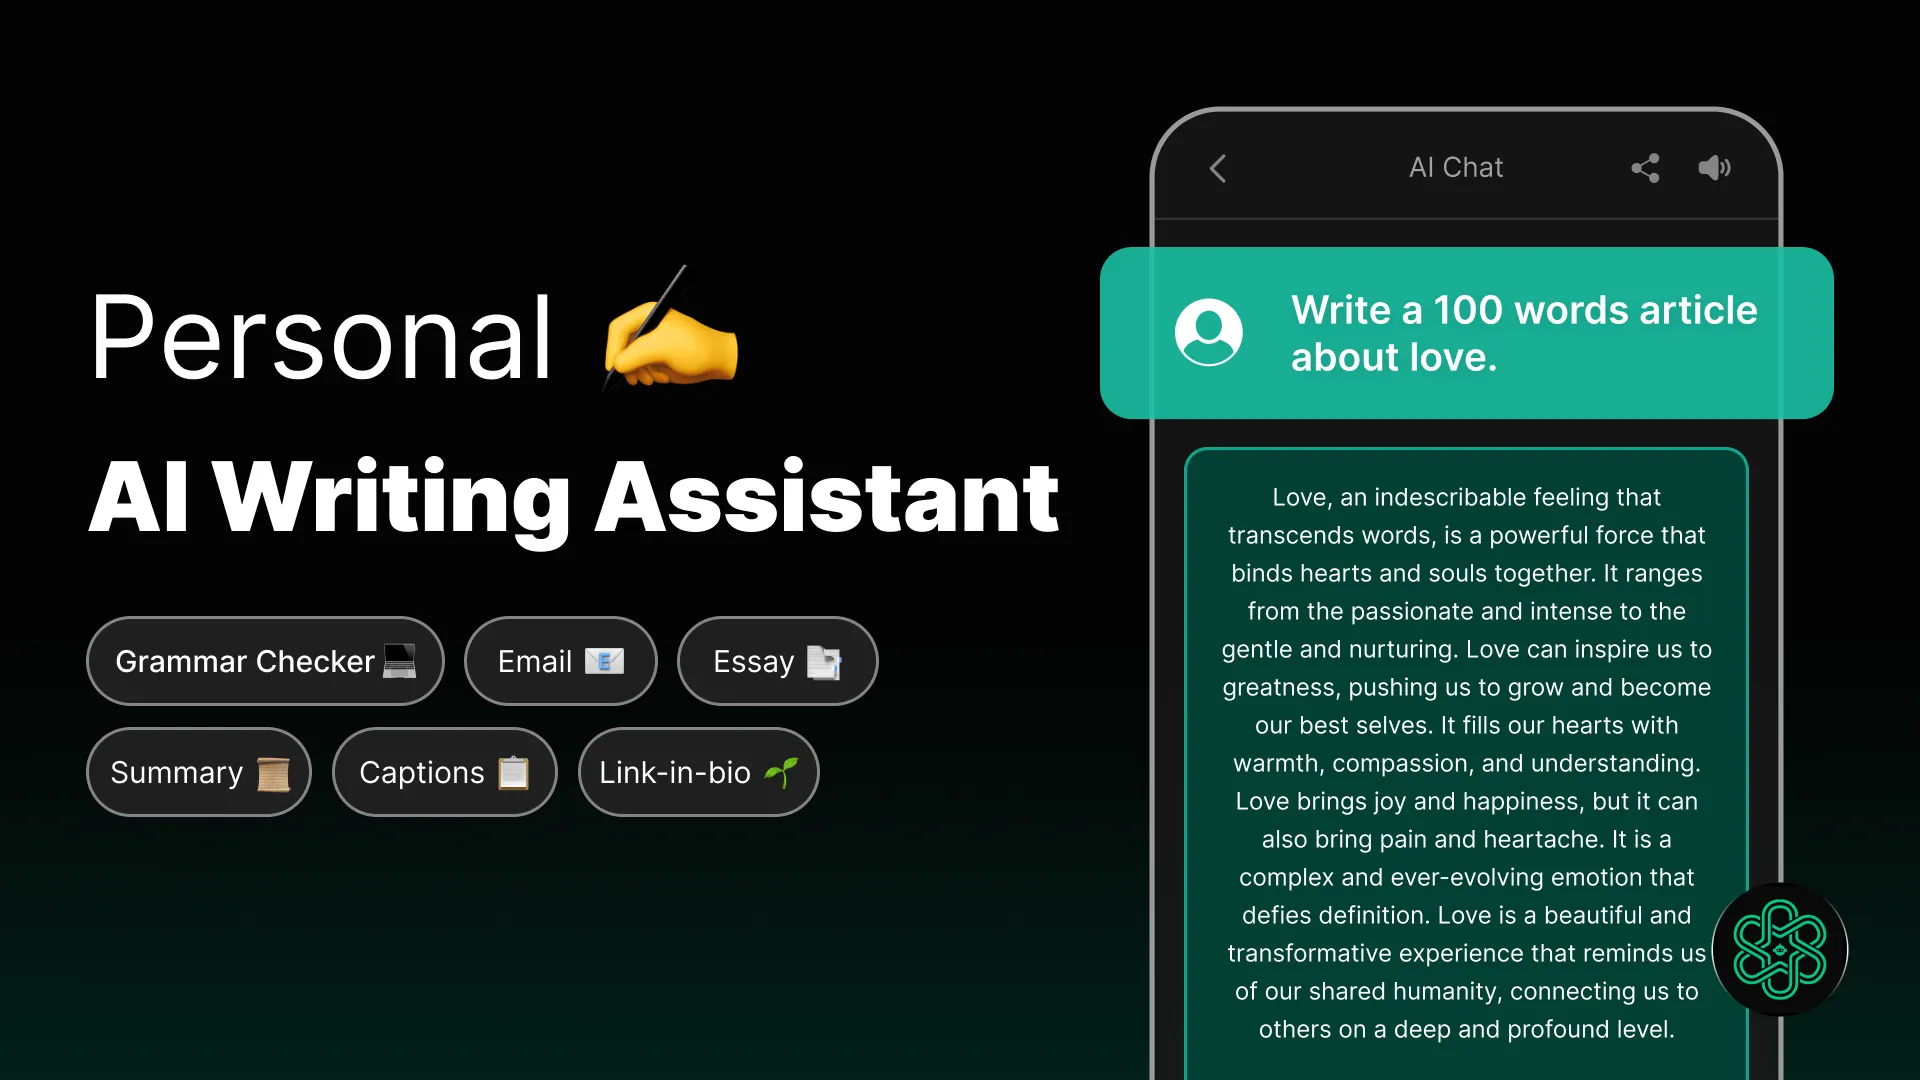This screenshot has height=1080, width=1920.
Task: Select the Captions feature option
Action: 444,770
